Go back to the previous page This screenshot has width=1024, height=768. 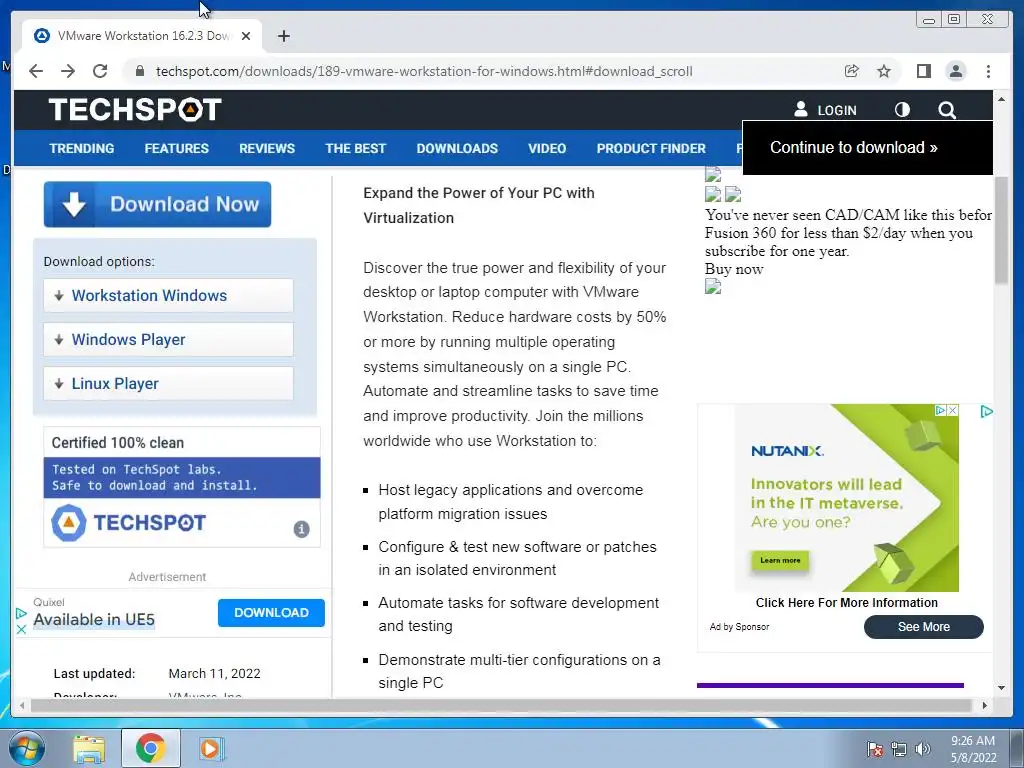point(36,71)
